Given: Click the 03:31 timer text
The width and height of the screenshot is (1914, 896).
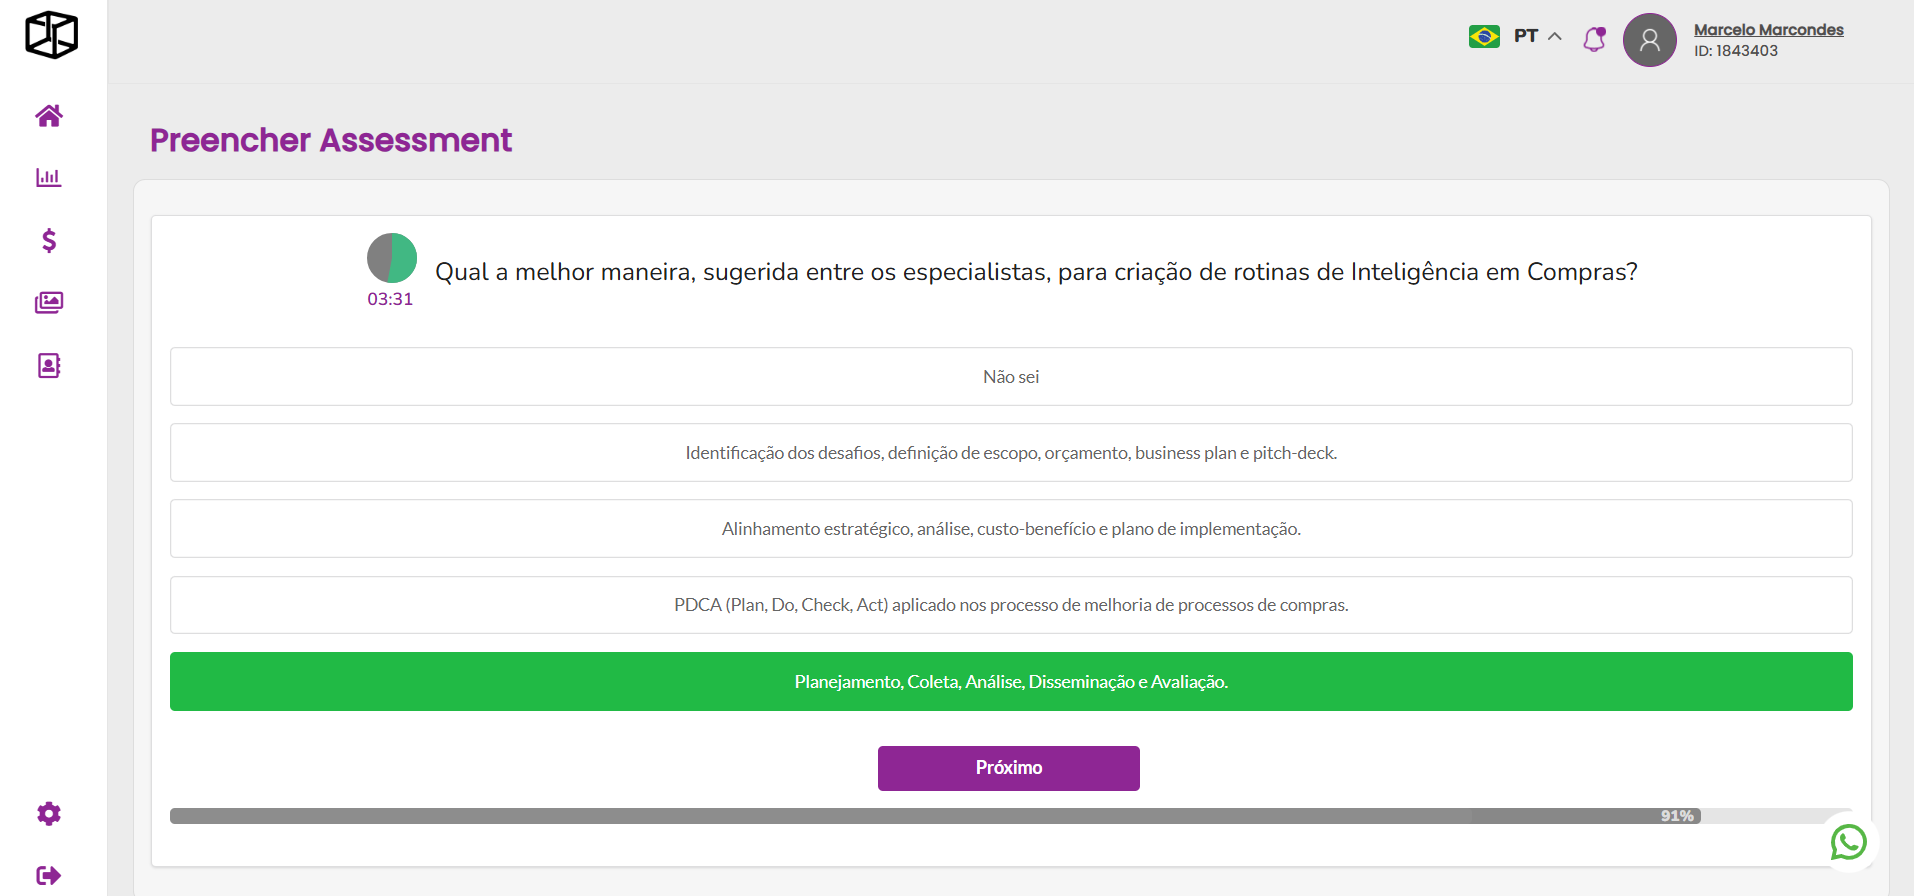Looking at the screenshot, I should 390,299.
